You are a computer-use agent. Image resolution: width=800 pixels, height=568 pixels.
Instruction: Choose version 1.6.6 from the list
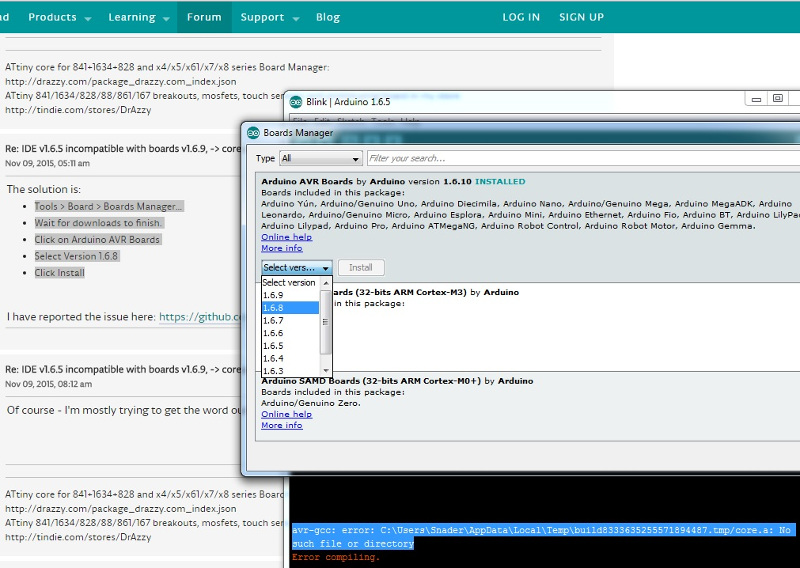[290, 333]
